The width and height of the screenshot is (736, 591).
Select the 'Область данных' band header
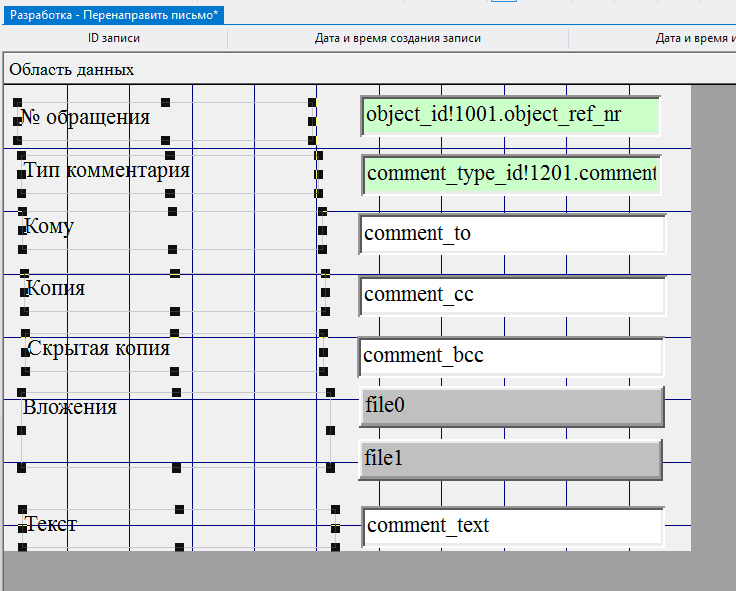(x=72, y=70)
